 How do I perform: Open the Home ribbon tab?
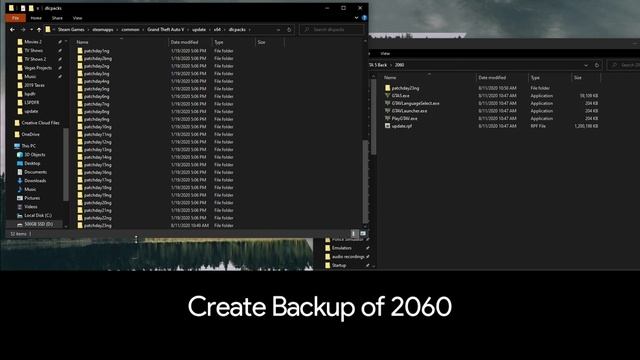[x=36, y=18]
